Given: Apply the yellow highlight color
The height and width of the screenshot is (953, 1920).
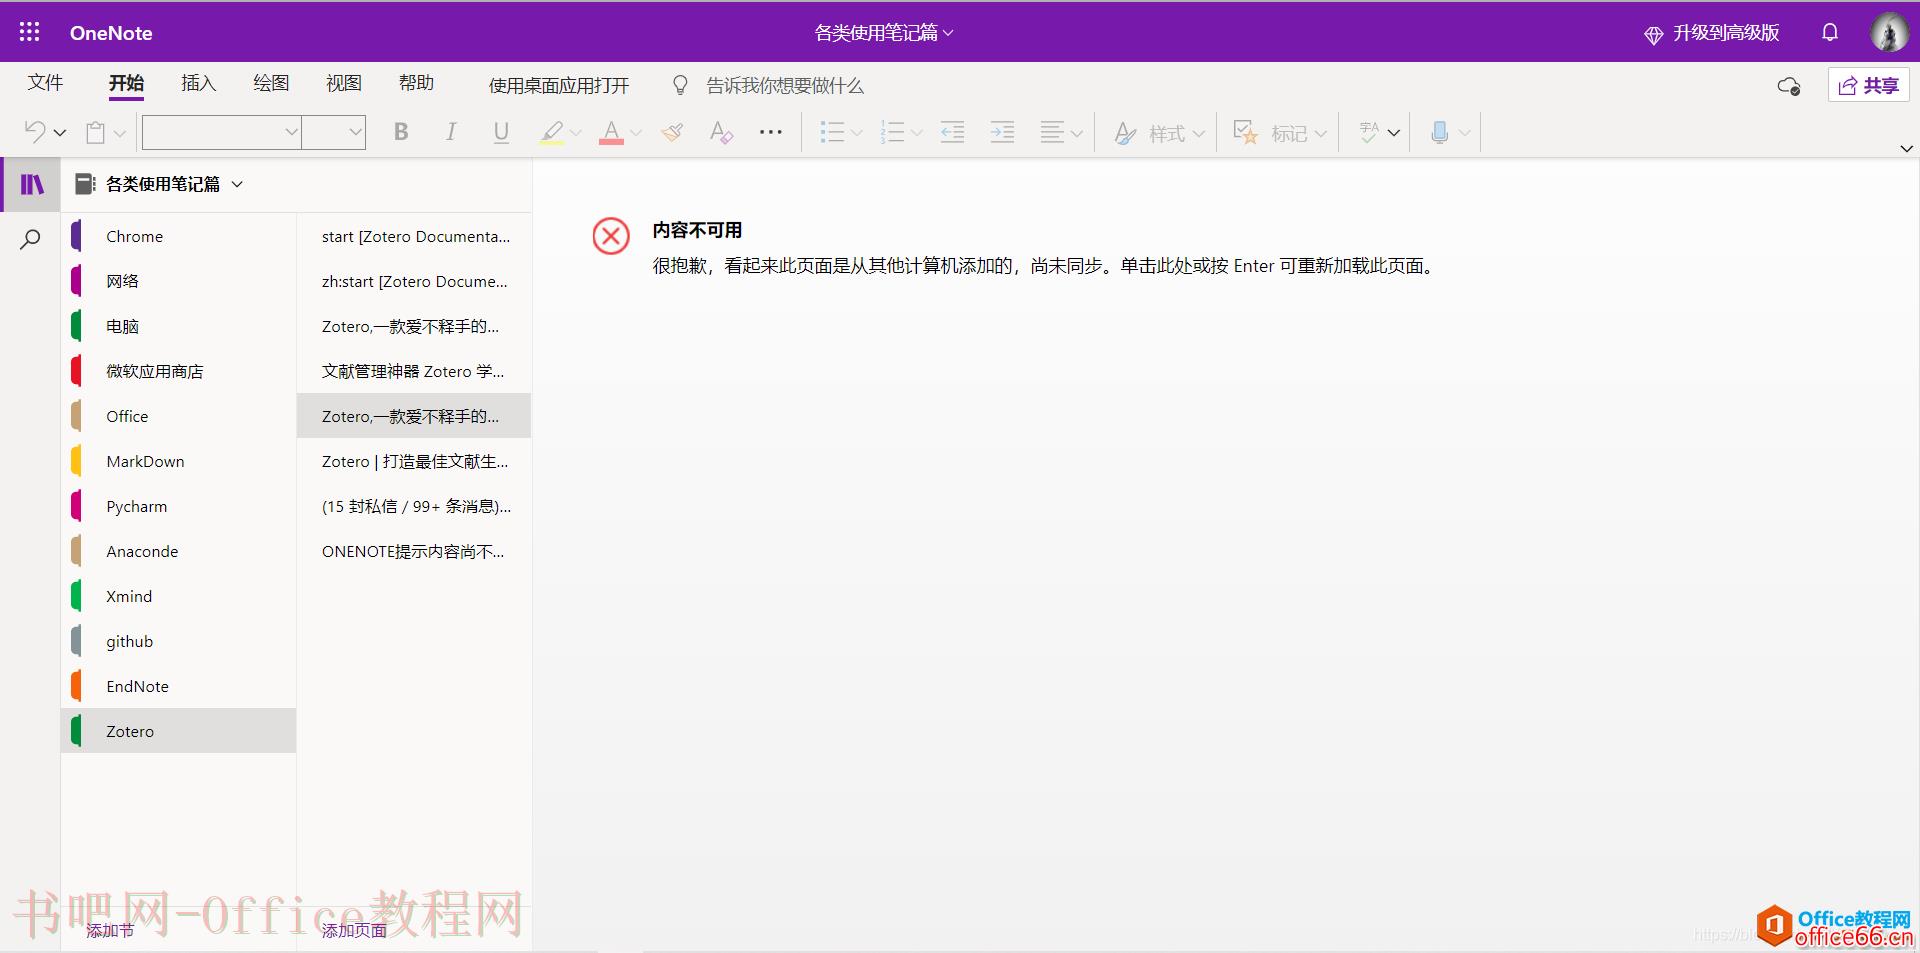Looking at the screenshot, I should (551, 132).
